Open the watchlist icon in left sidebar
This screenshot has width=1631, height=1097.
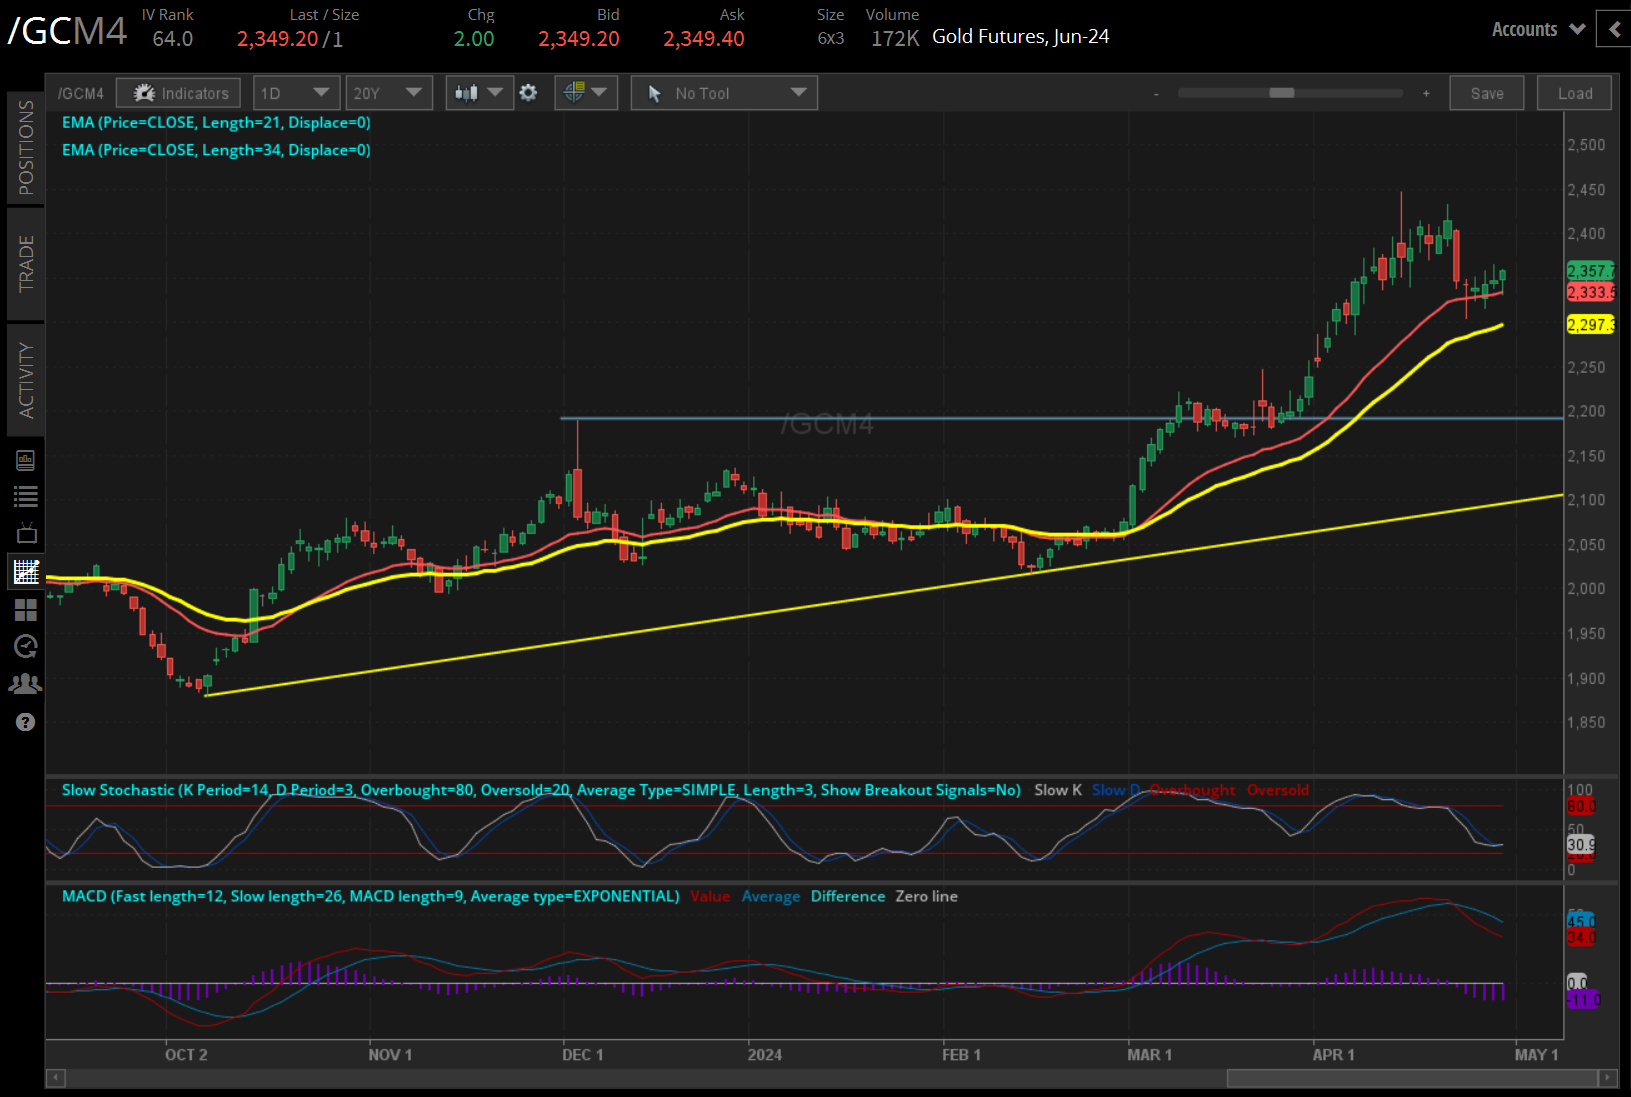tap(25, 496)
